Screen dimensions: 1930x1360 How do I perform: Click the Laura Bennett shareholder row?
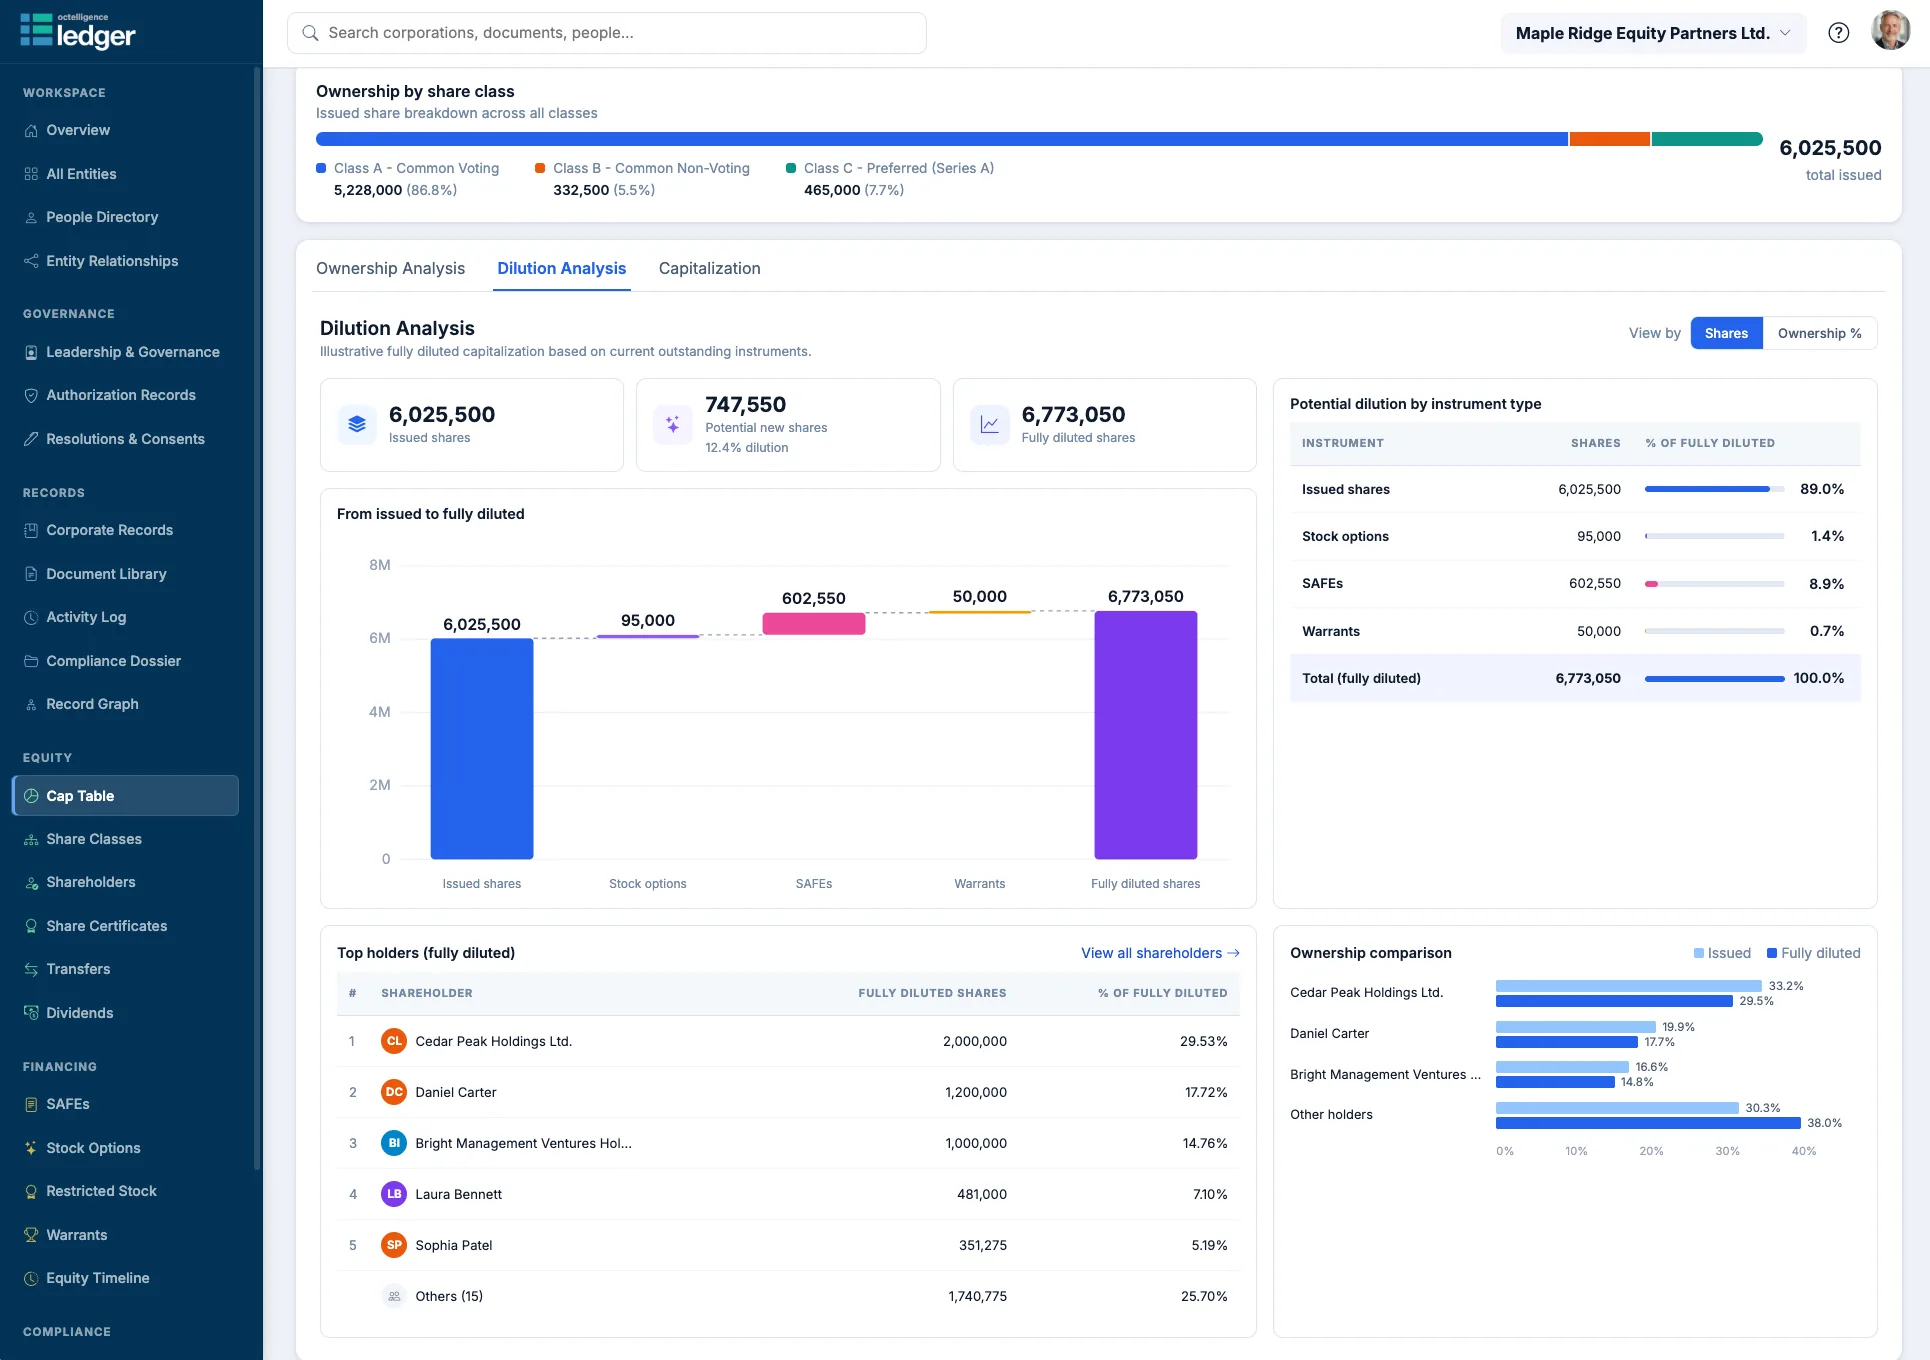pyautogui.click(x=788, y=1194)
